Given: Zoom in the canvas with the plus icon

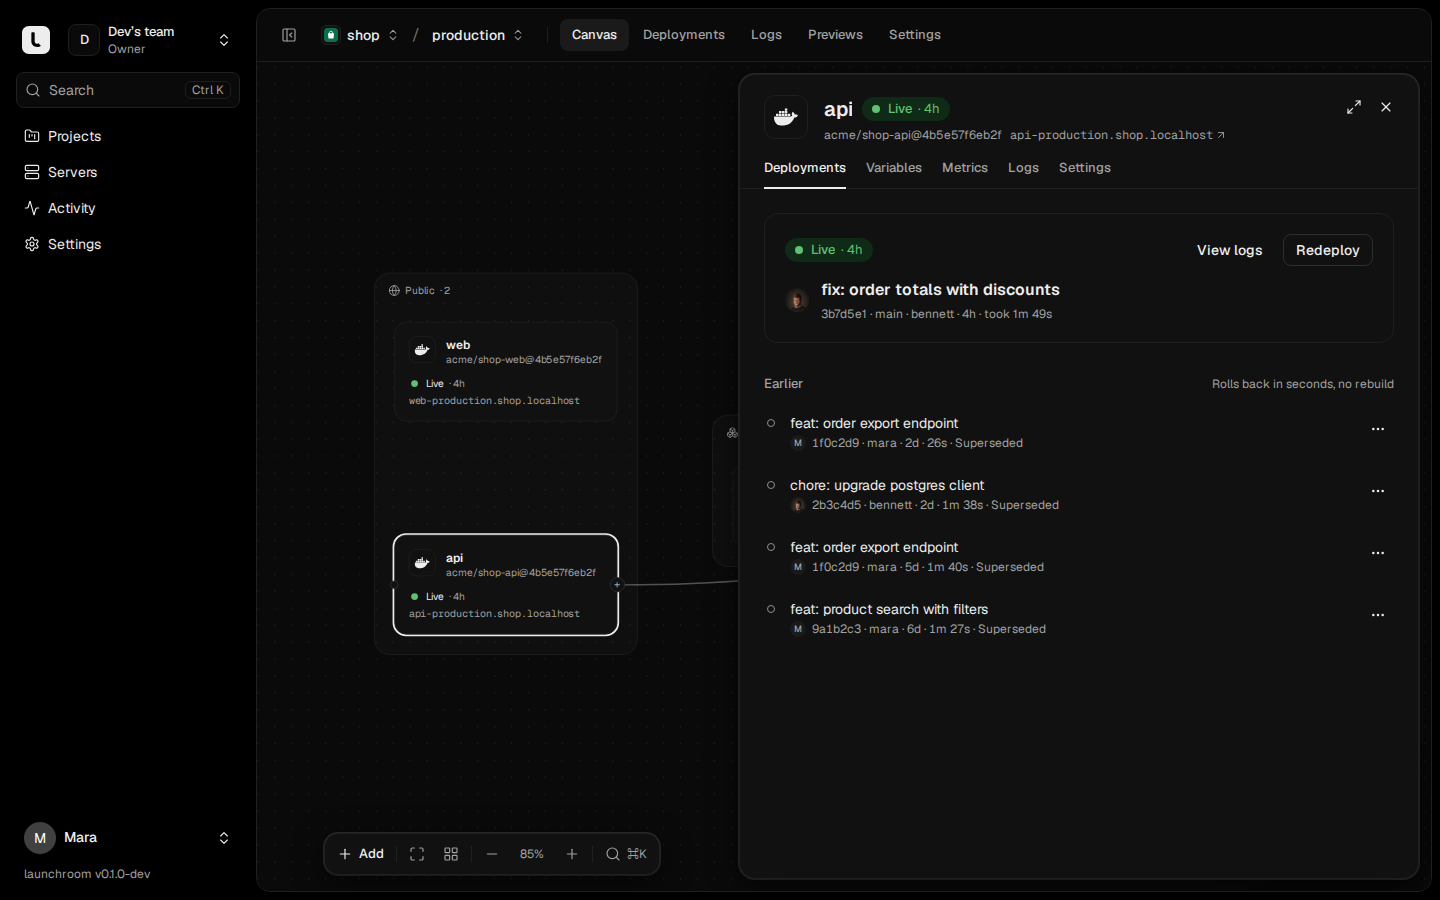Looking at the screenshot, I should click(572, 854).
